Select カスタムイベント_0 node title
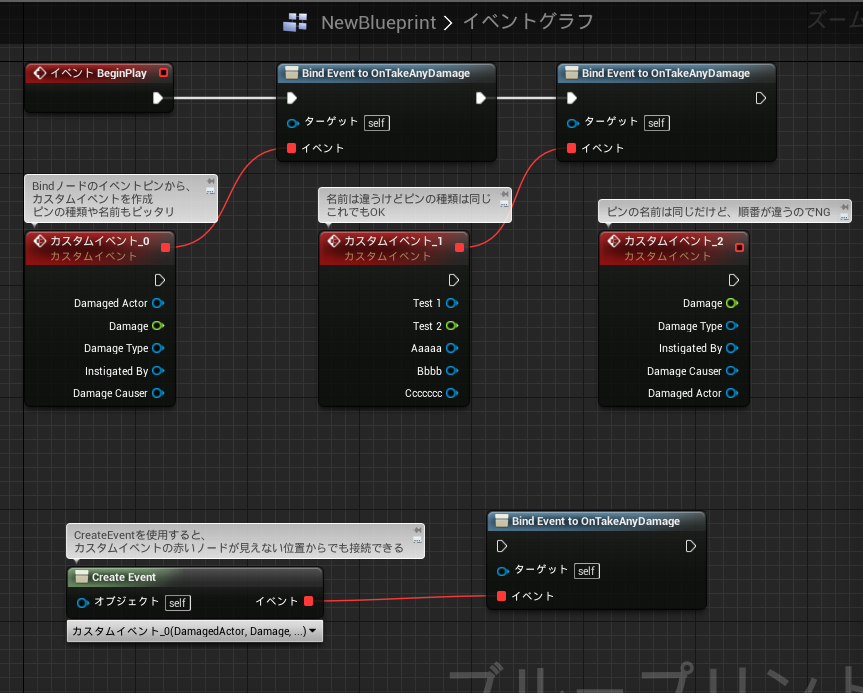 point(100,241)
